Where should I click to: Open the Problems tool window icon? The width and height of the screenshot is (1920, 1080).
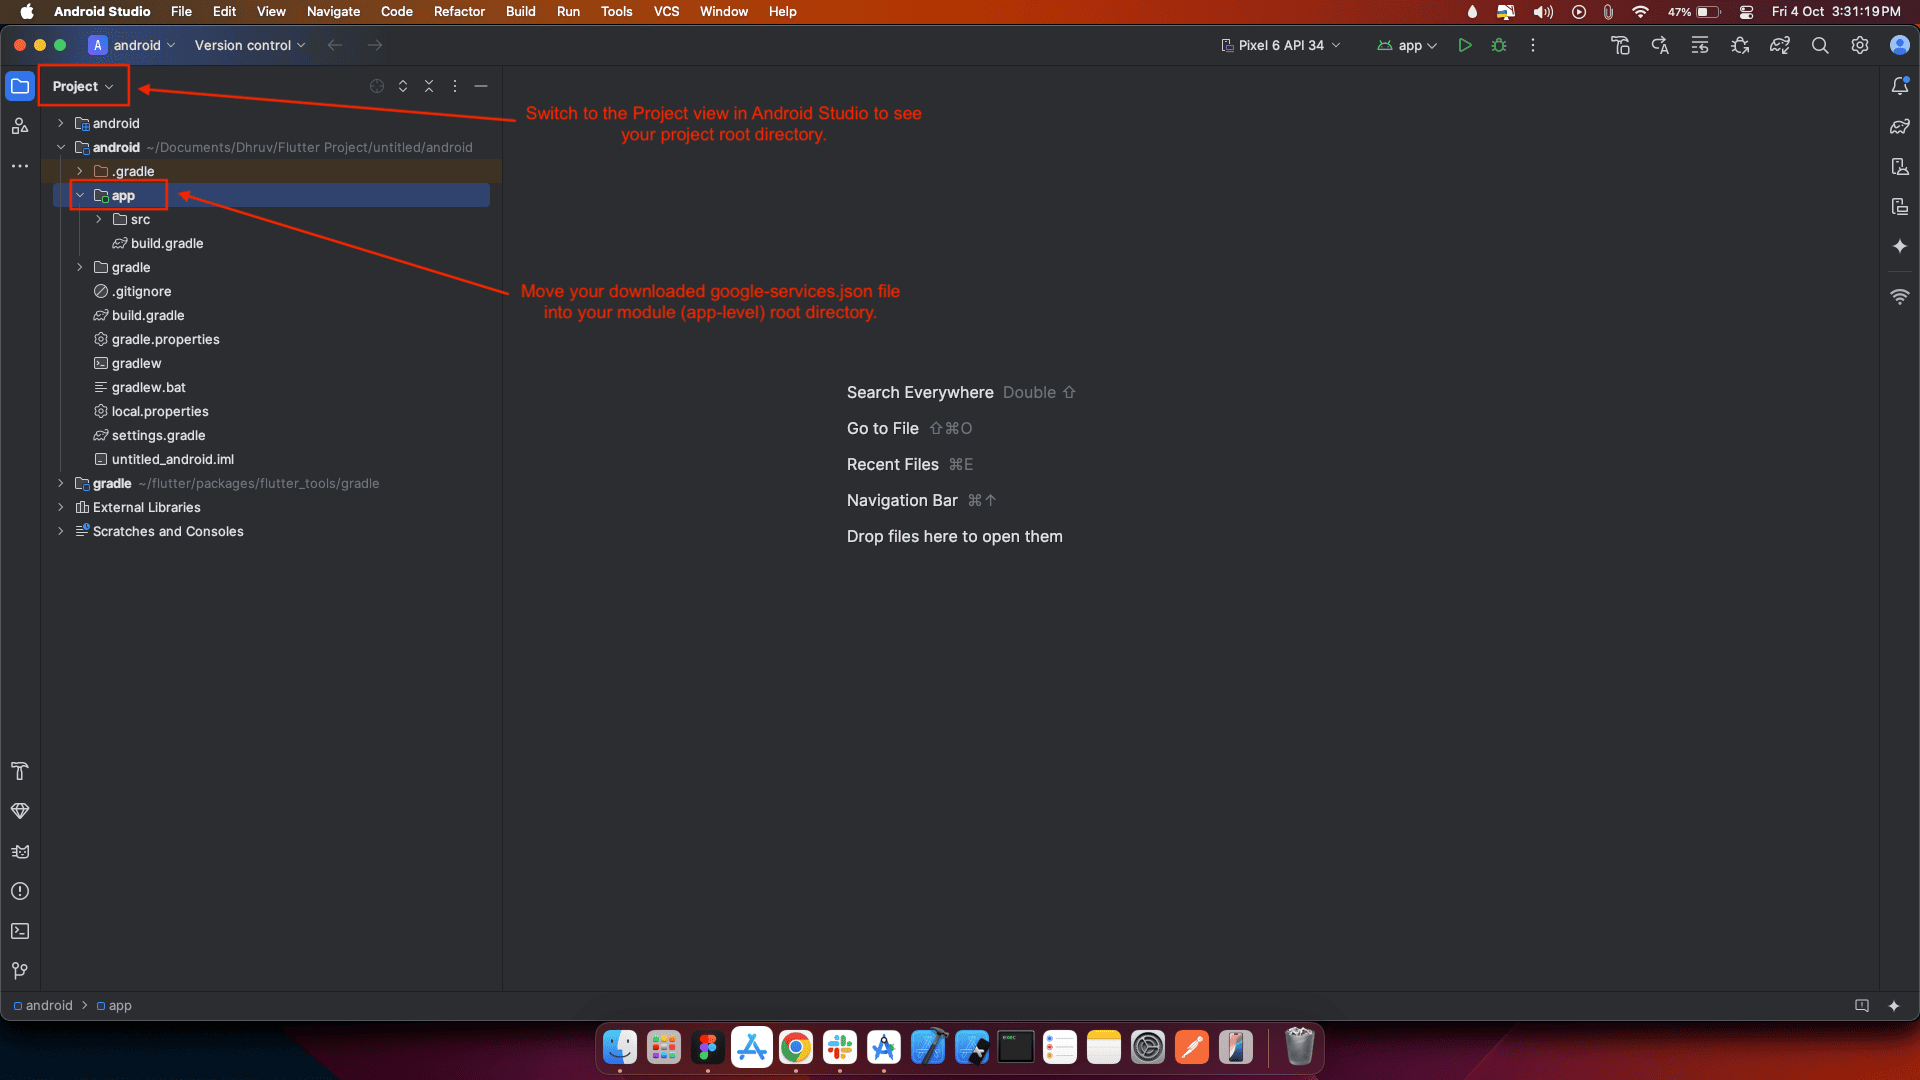20,891
